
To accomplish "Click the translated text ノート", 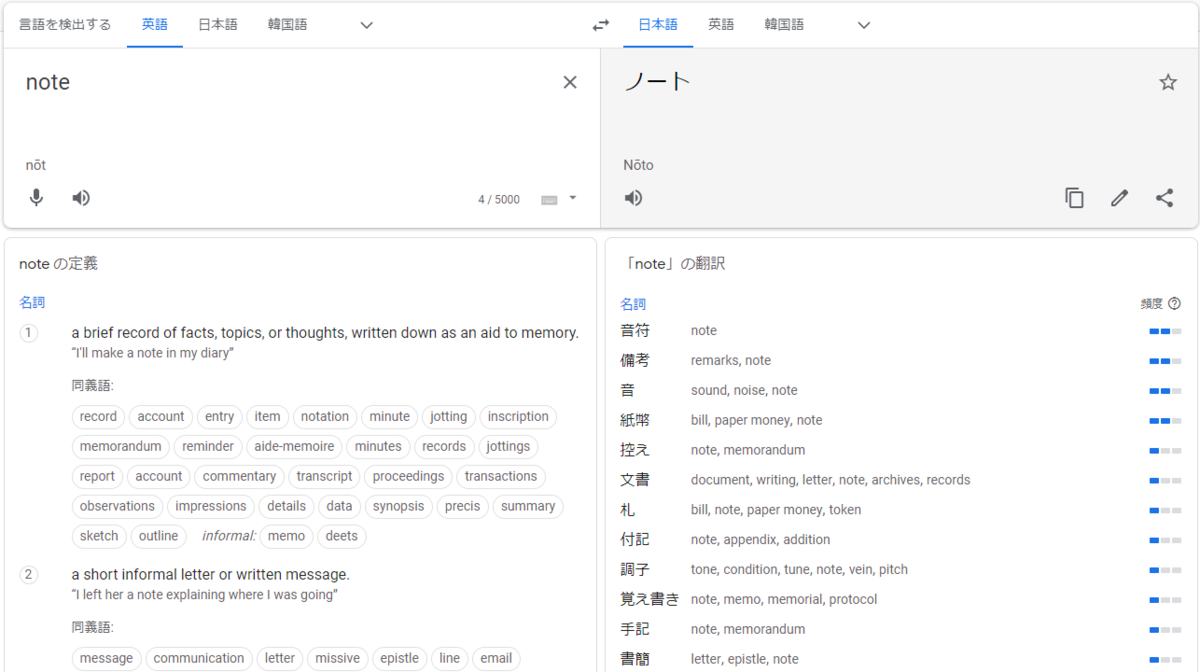I will coord(657,82).
